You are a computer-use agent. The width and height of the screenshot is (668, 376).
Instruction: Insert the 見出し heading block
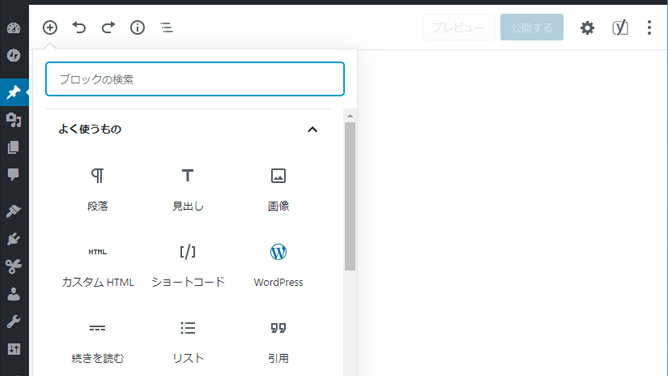click(x=188, y=189)
